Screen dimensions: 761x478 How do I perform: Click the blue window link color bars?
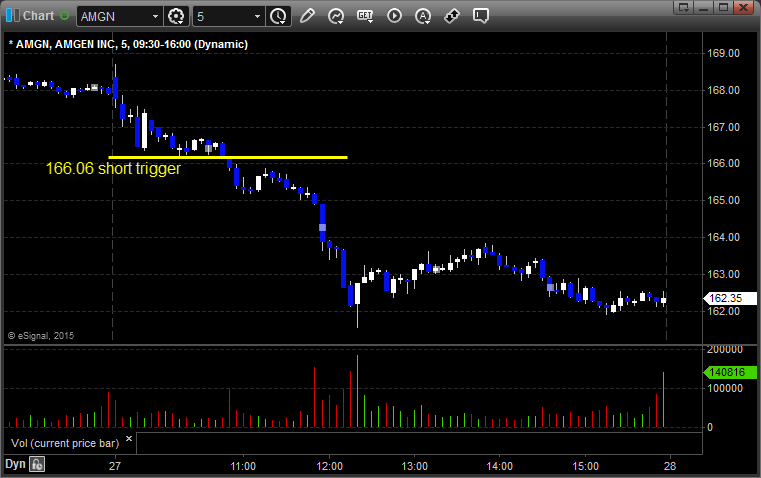13,16
